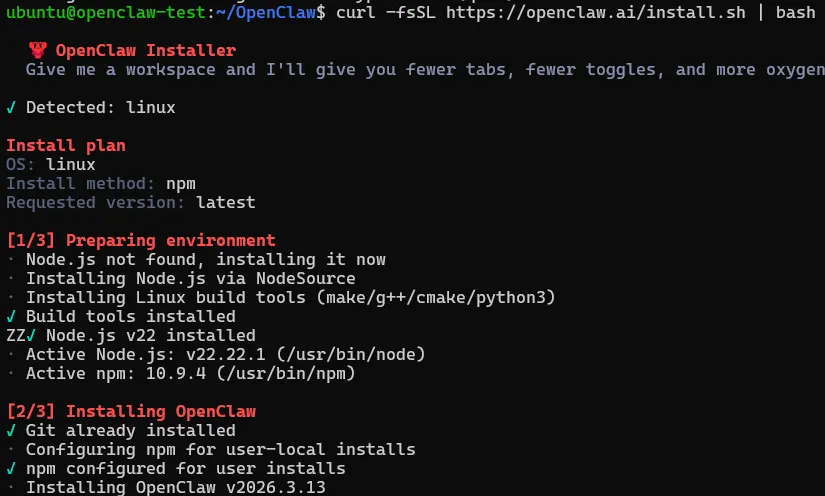This screenshot has width=825, height=496.
Task: Click the word bash in command
Action: (x=795, y=13)
